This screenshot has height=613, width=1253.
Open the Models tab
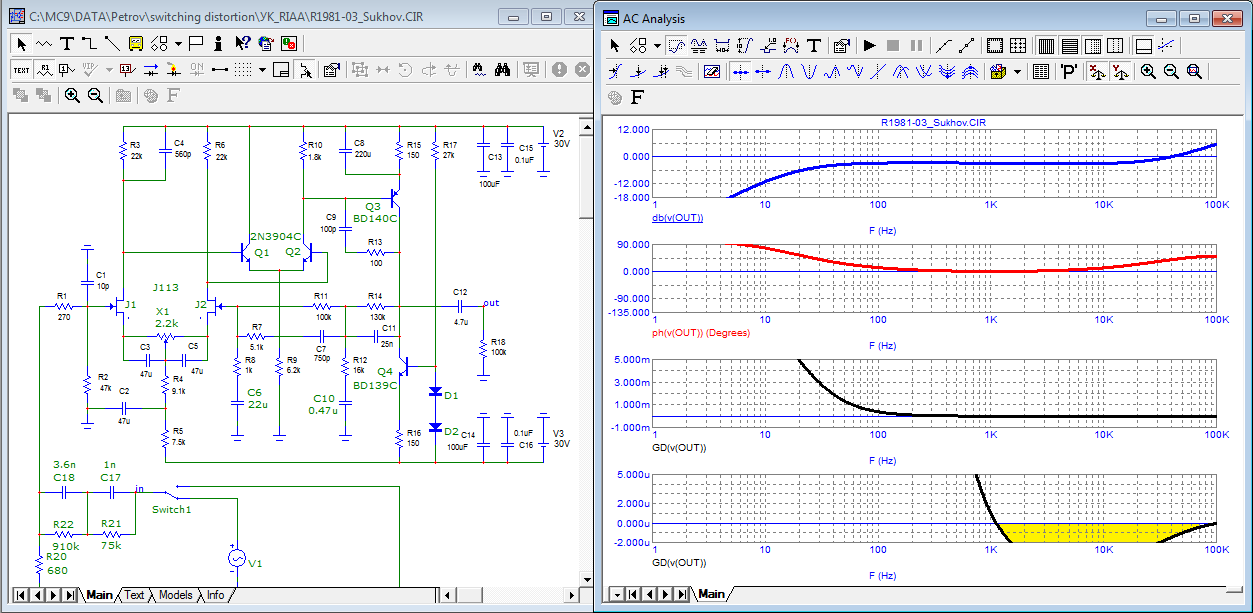pyautogui.click(x=175, y=595)
